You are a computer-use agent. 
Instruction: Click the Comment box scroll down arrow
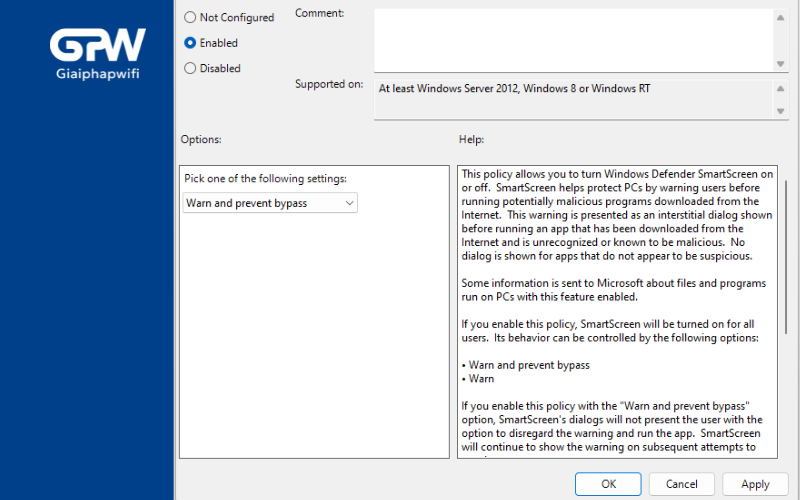point(780,64)
